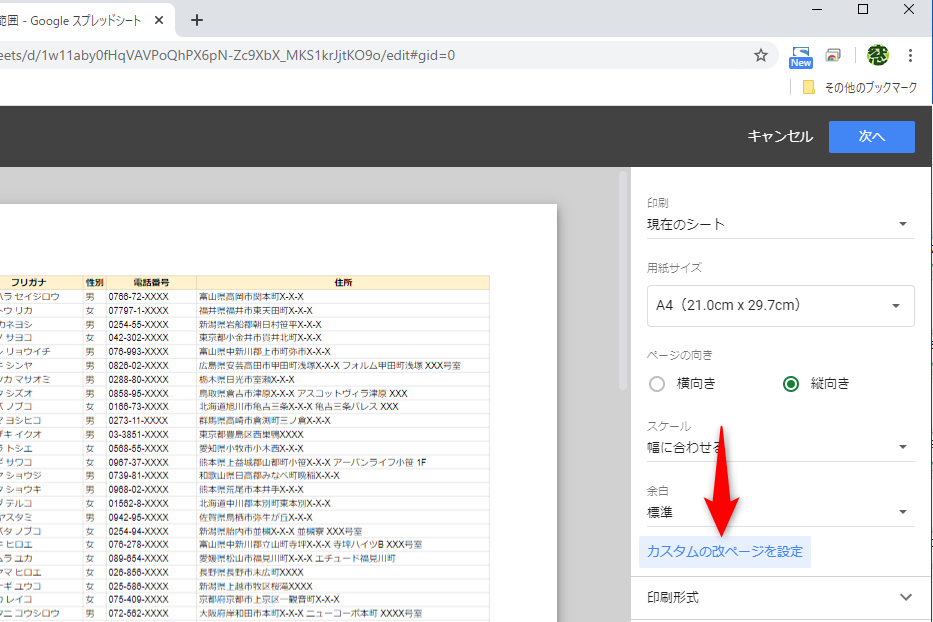Click the 性別 column header in preview
The image size is (933, 622).
pyautogui.click(x=95, y=283)
